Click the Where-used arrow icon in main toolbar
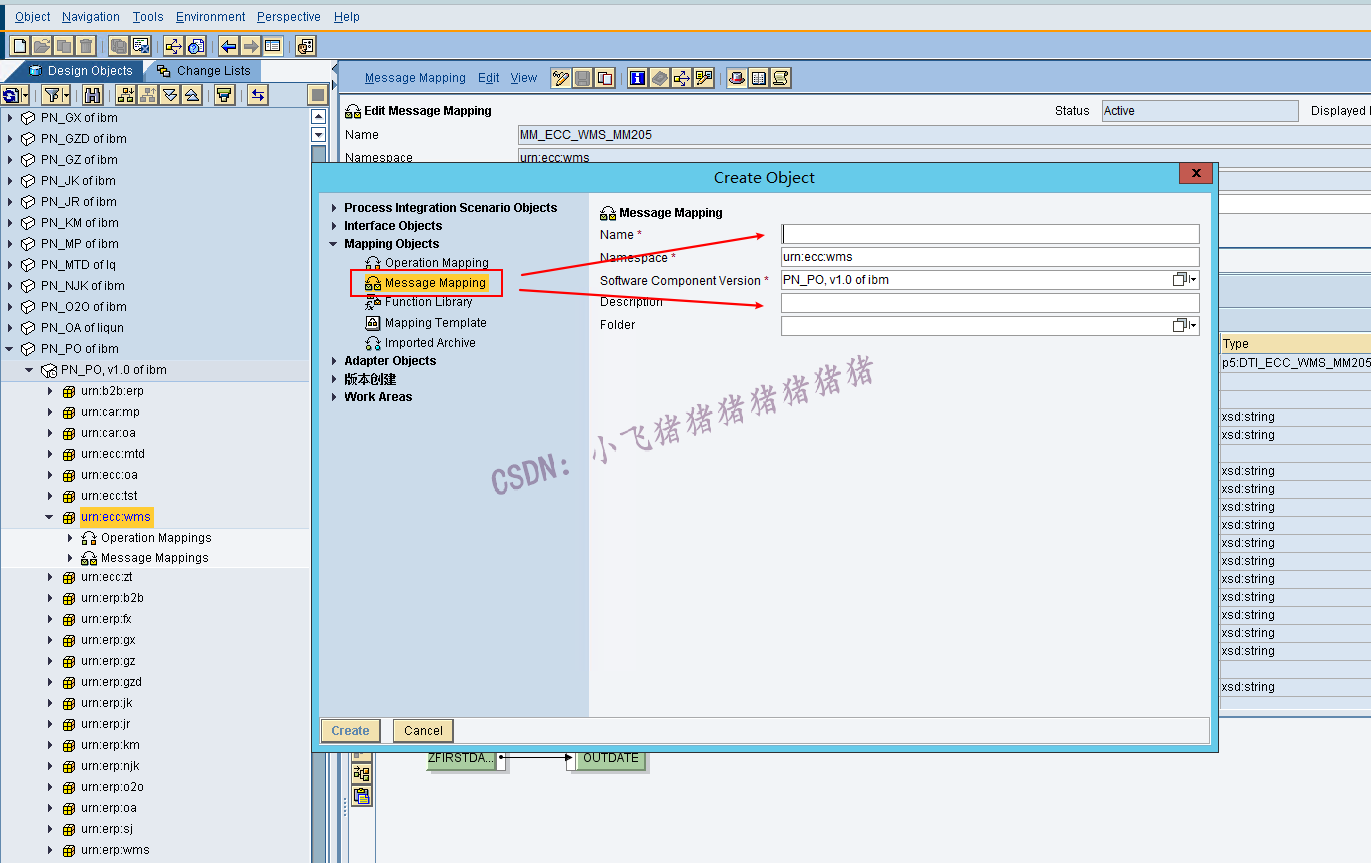Screen dimensions: 1371x863 pyautogui.click(x=174, y=46)
